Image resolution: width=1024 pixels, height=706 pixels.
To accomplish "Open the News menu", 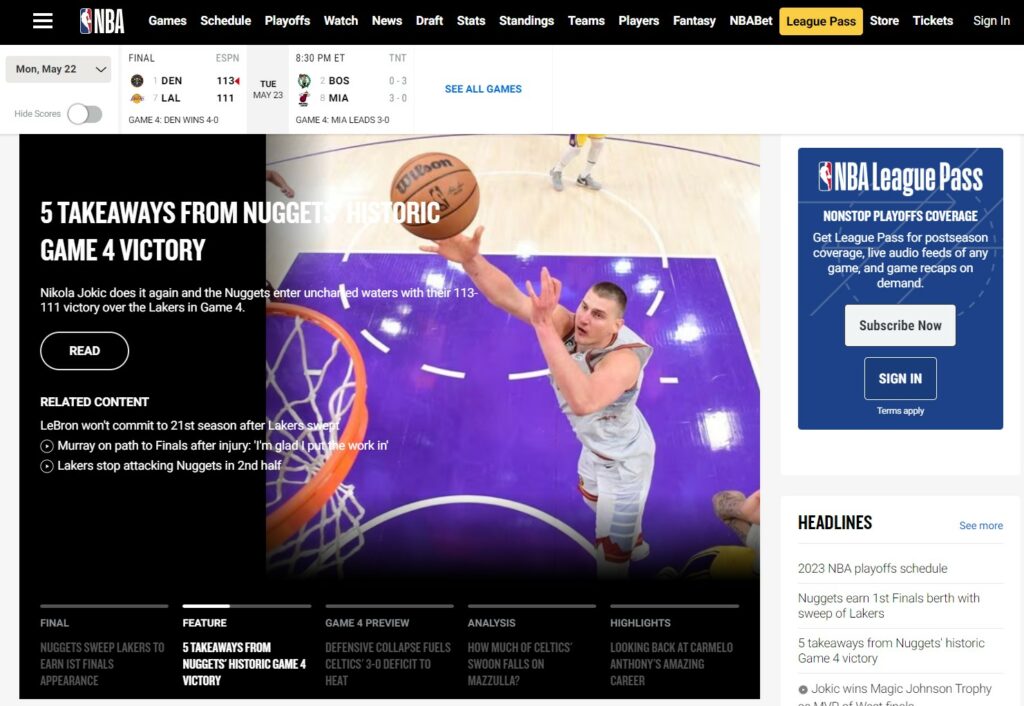I will pyautogui.click(x=387, y=21).
